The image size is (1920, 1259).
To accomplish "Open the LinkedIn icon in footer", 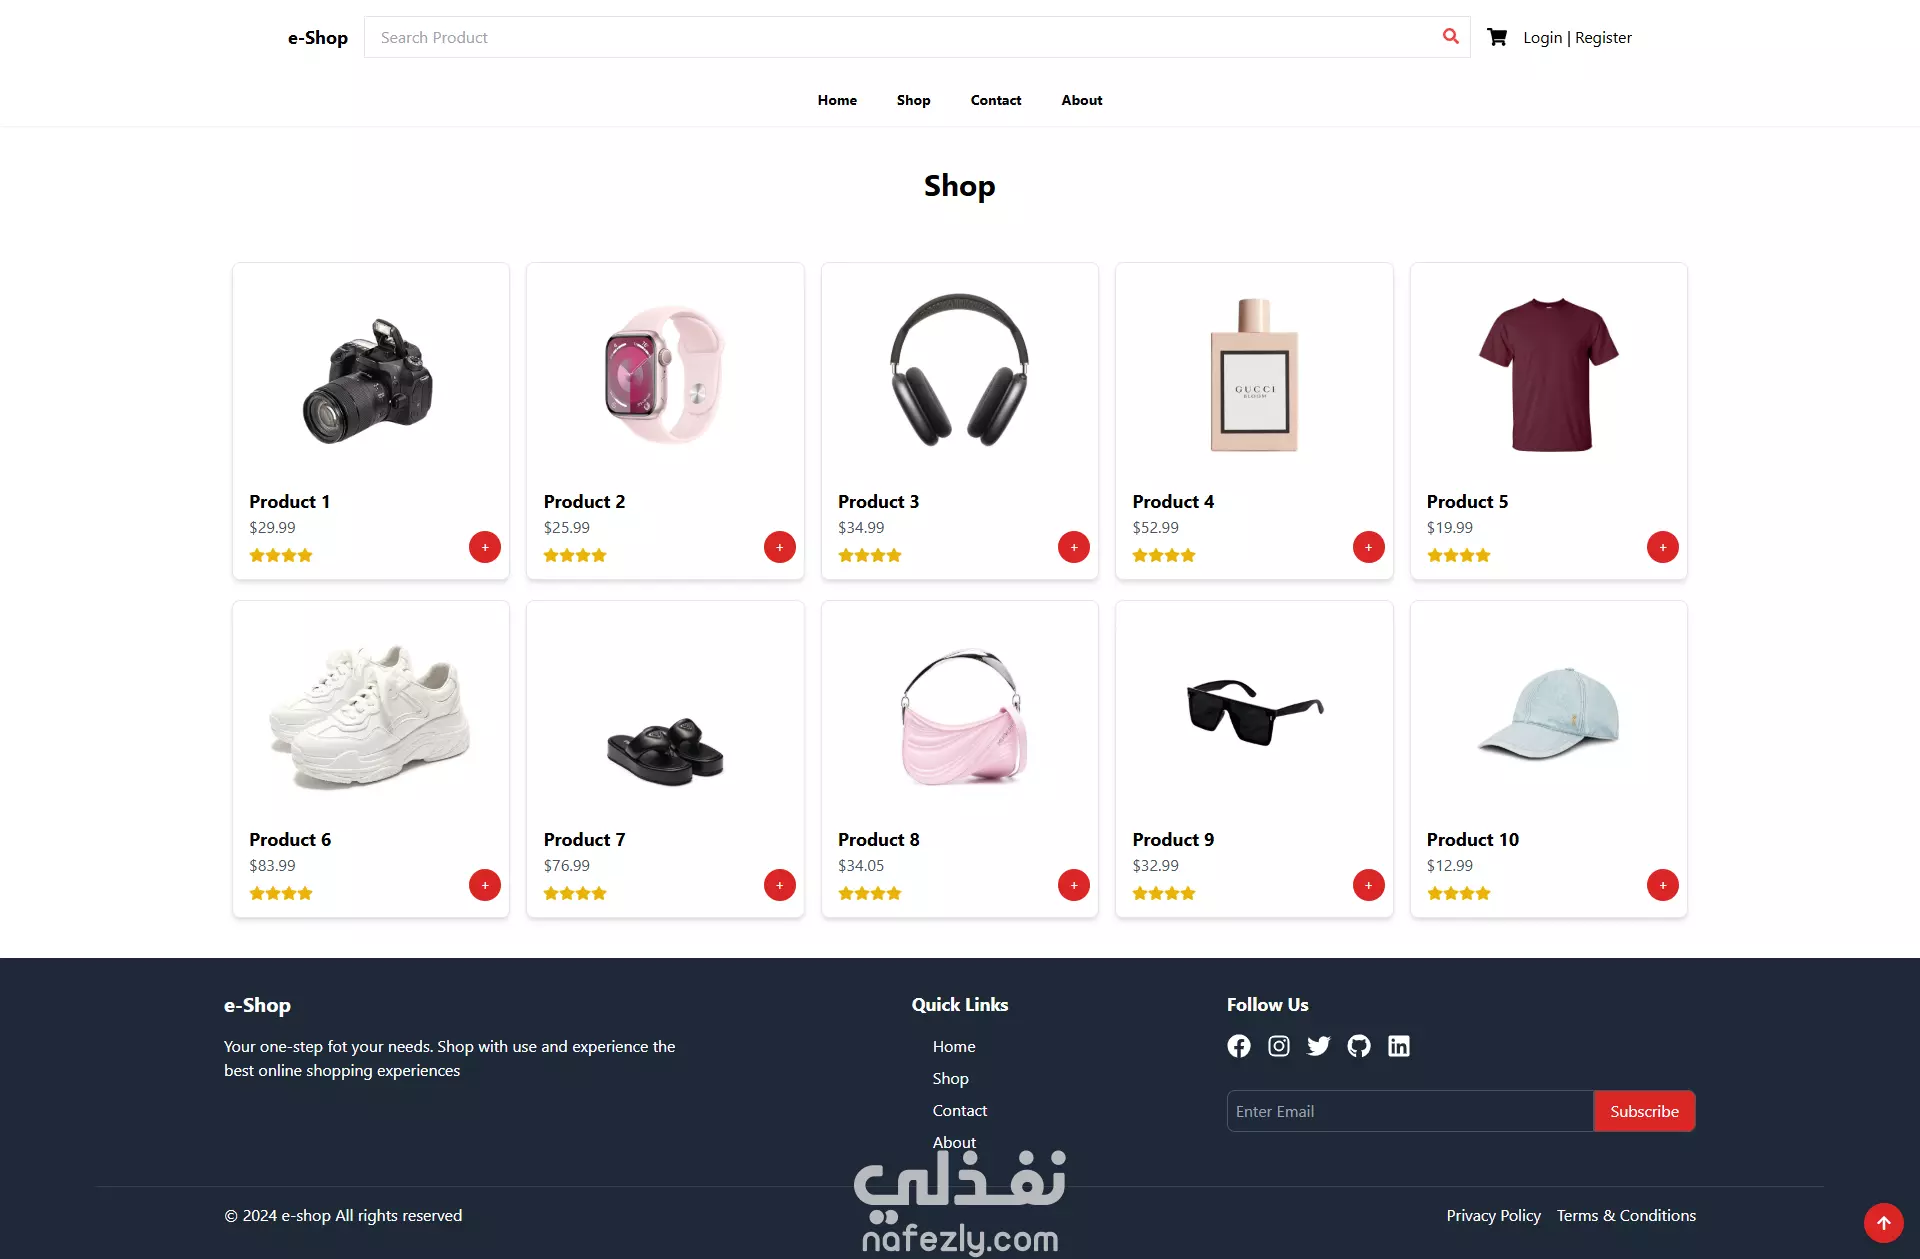I will pyautogui.click(x=1399, y=1046).
